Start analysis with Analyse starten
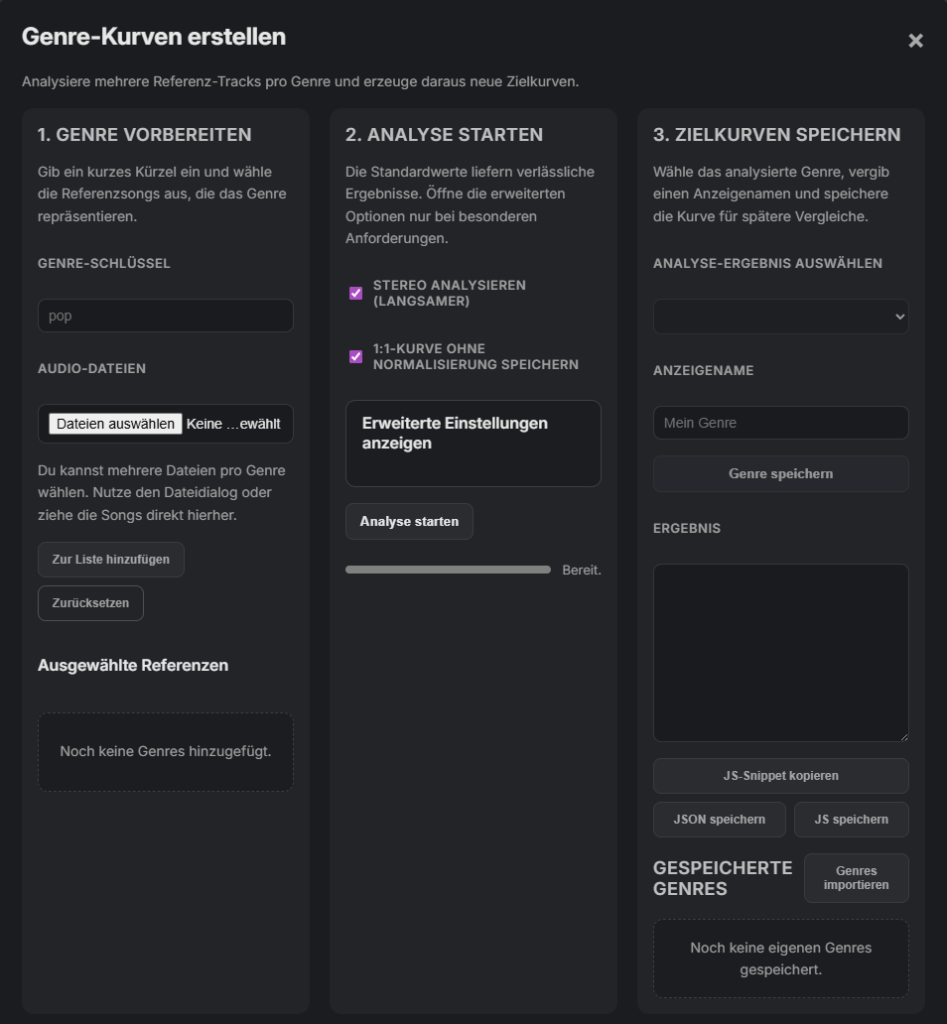947x1024 pixels. [x=409, y=522]
